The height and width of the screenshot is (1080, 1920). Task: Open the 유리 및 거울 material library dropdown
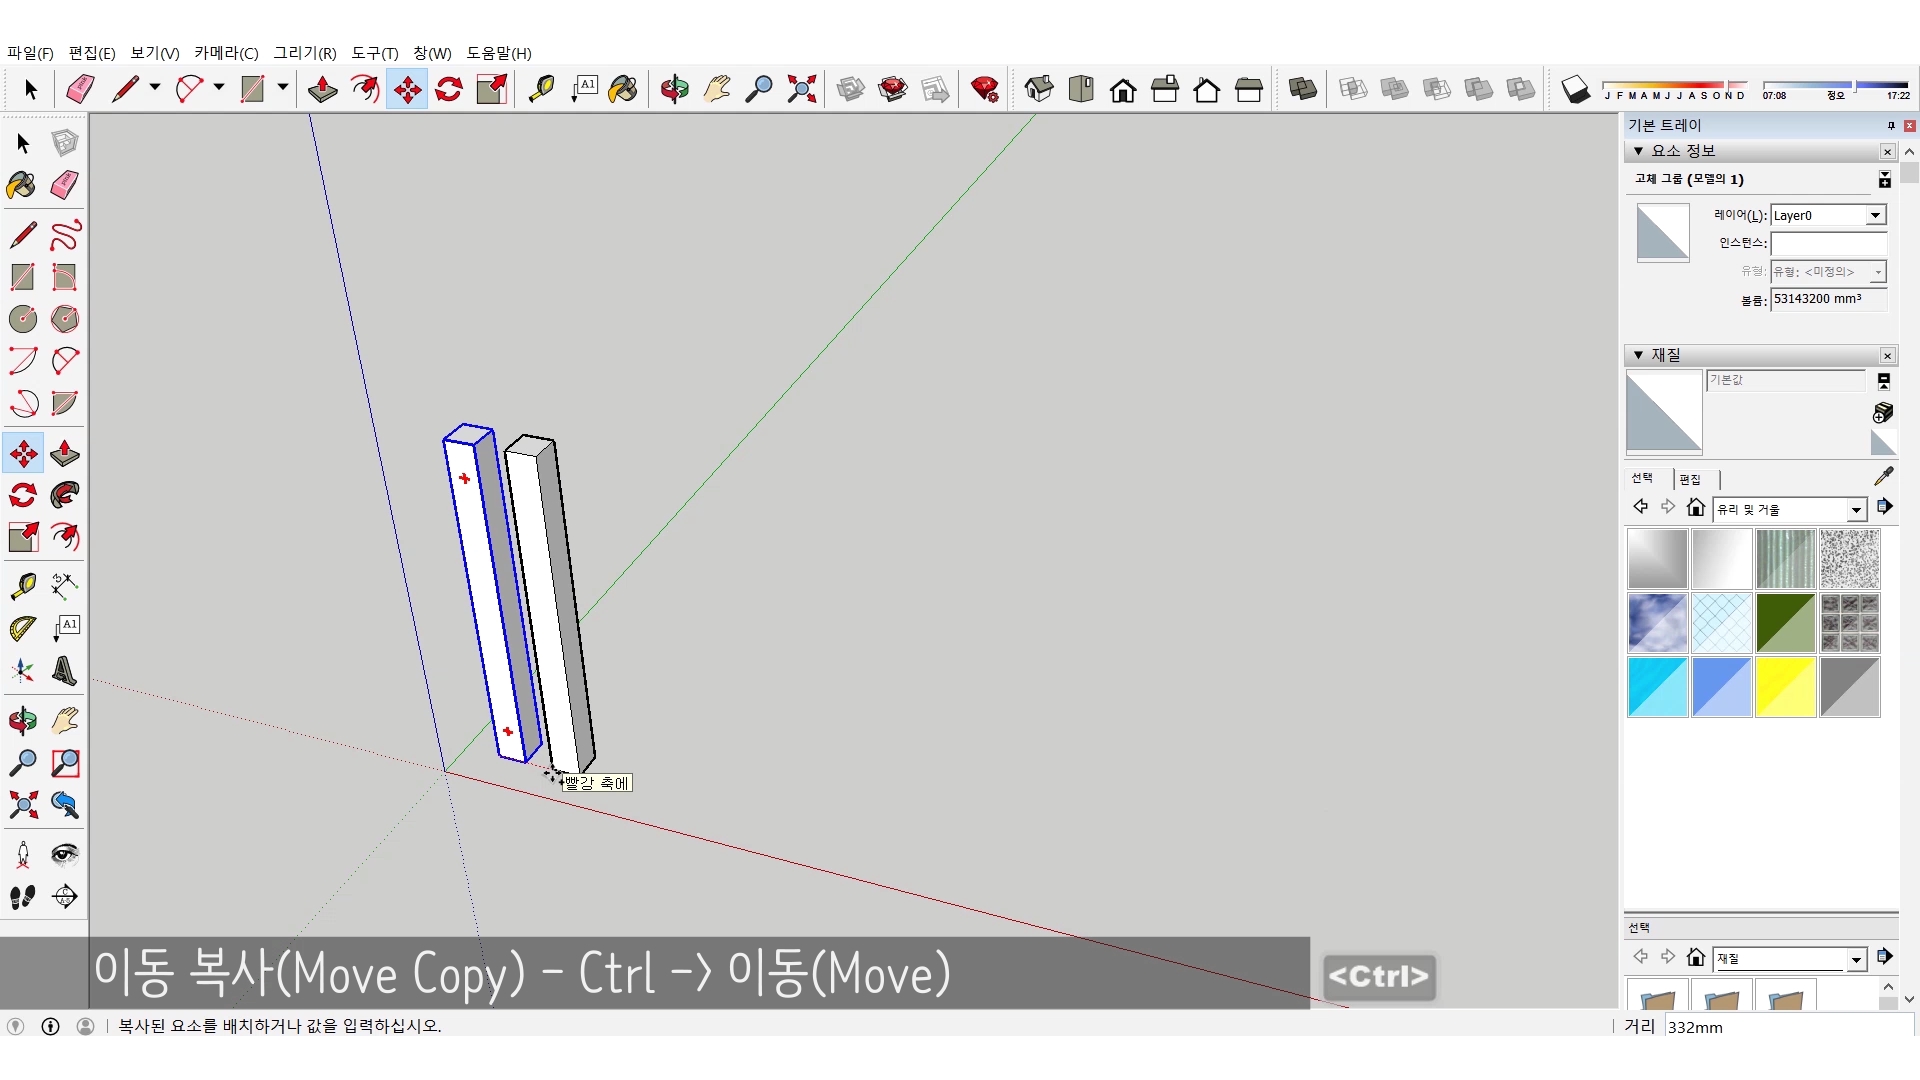tap(1856, 510)
